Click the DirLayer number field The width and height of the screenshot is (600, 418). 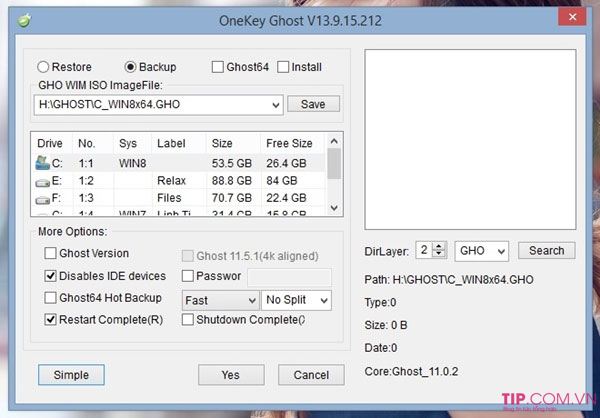(x=424, y=250)
